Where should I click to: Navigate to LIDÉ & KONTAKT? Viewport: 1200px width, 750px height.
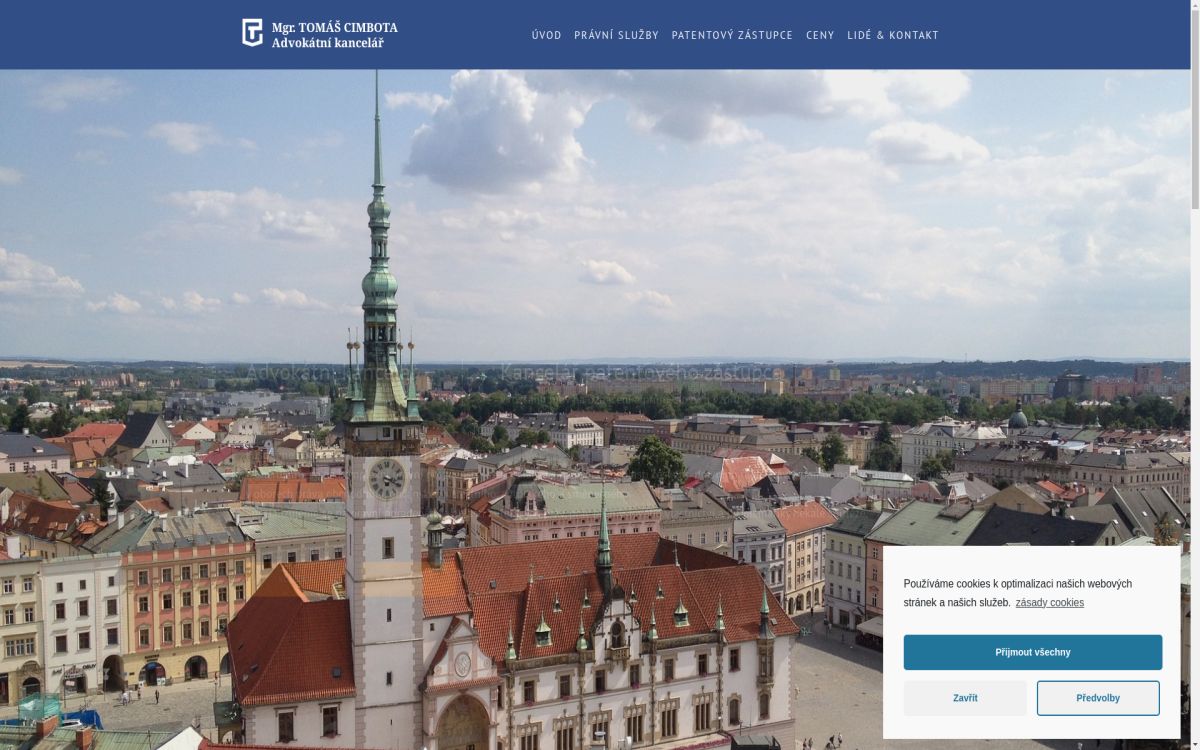pos(892,35)
